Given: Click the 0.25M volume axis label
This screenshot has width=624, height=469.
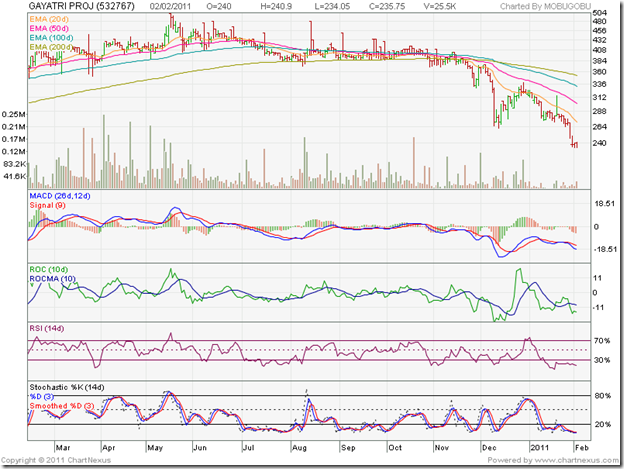Looking at the screenshot, I should pos(14,114).
